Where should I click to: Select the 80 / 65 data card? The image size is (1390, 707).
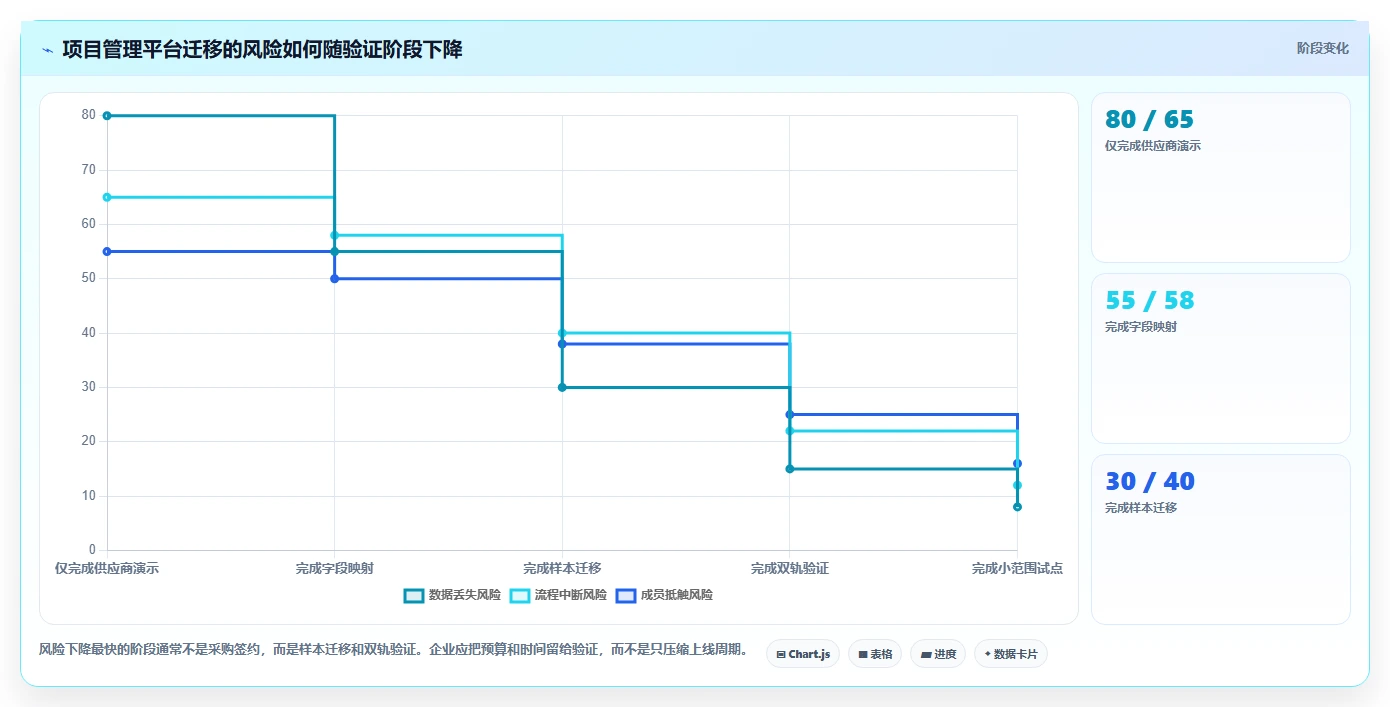point(1221,178)
